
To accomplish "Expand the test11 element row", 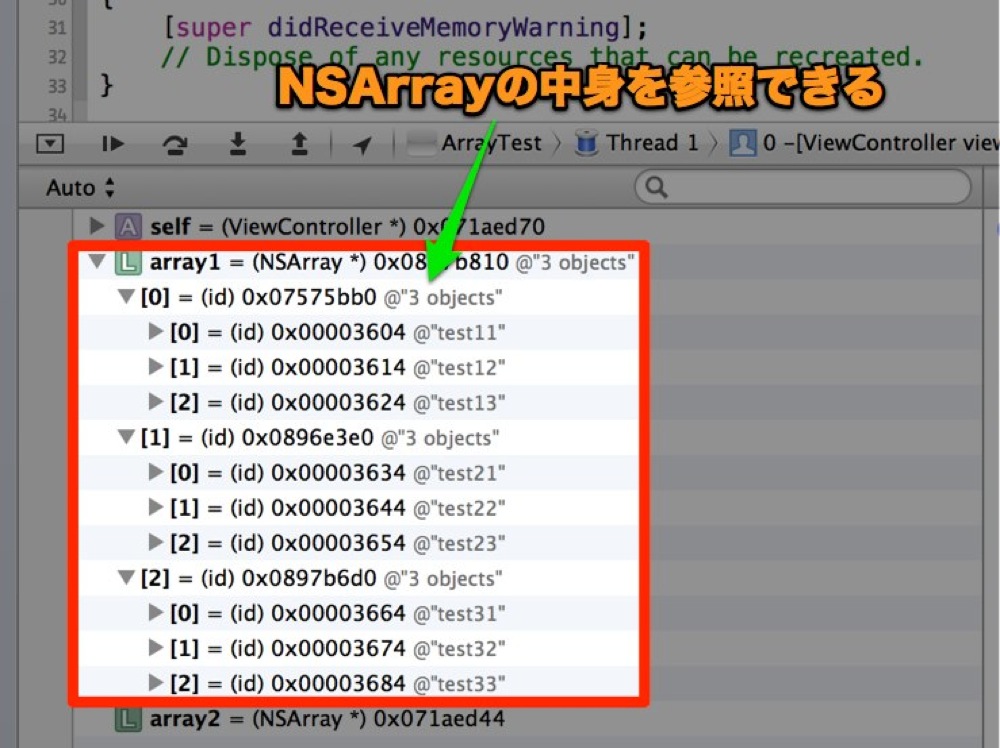I will click(x=156, y=332).
